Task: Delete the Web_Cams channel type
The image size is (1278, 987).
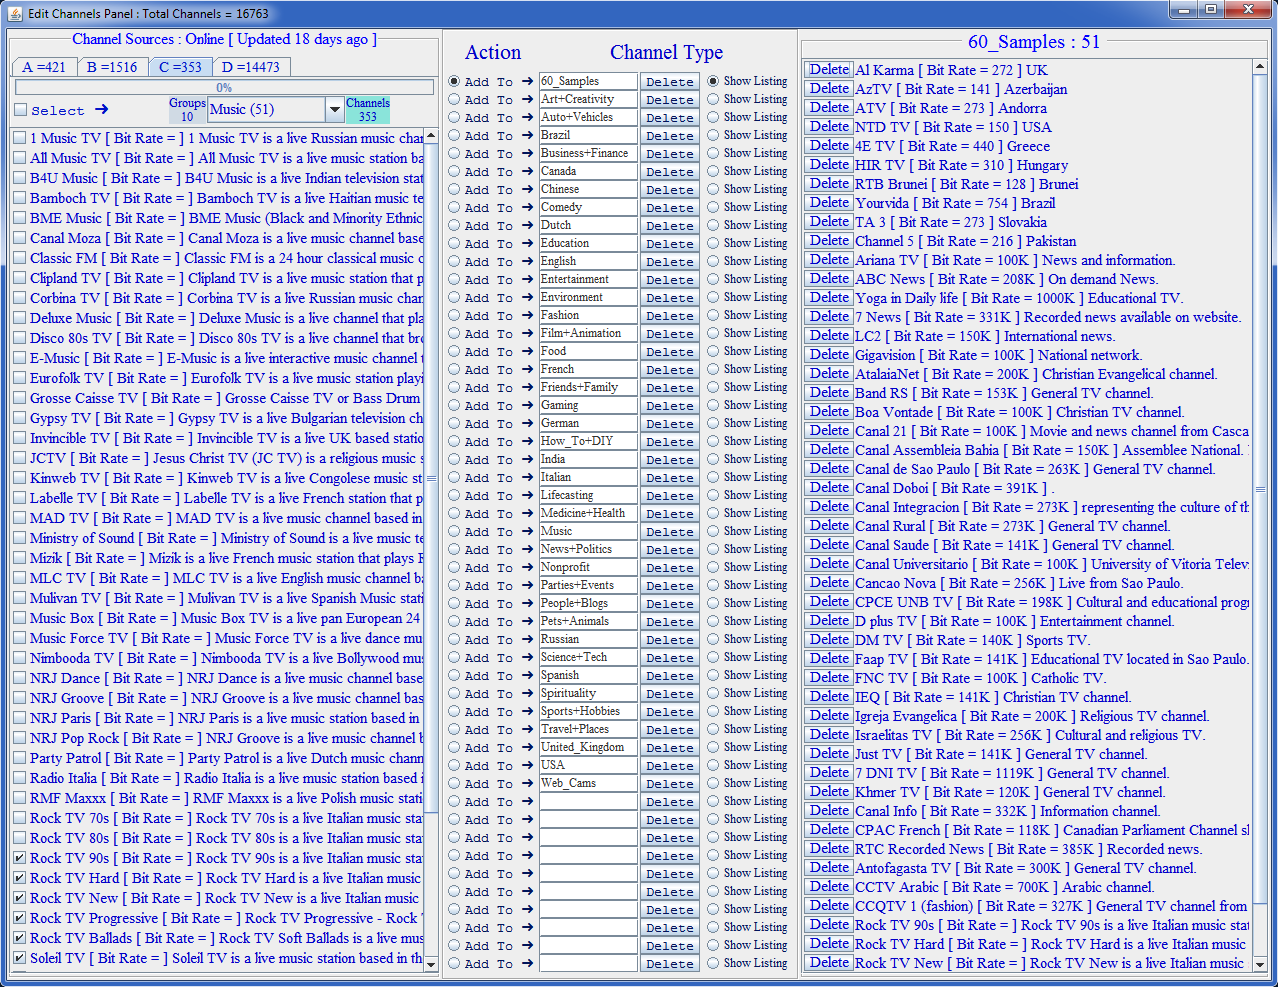Action: 670,783
